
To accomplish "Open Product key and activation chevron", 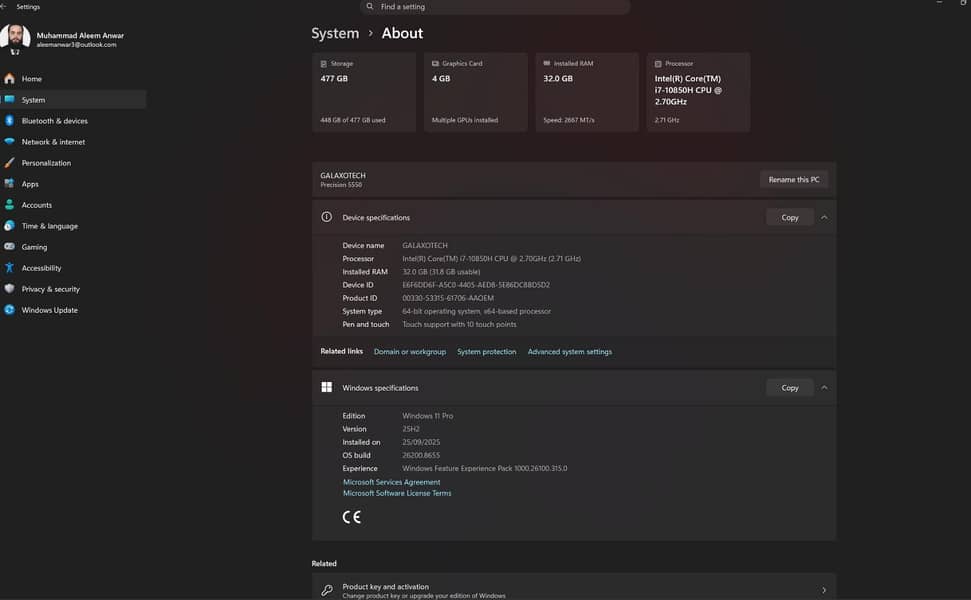I will click(824, 590).
